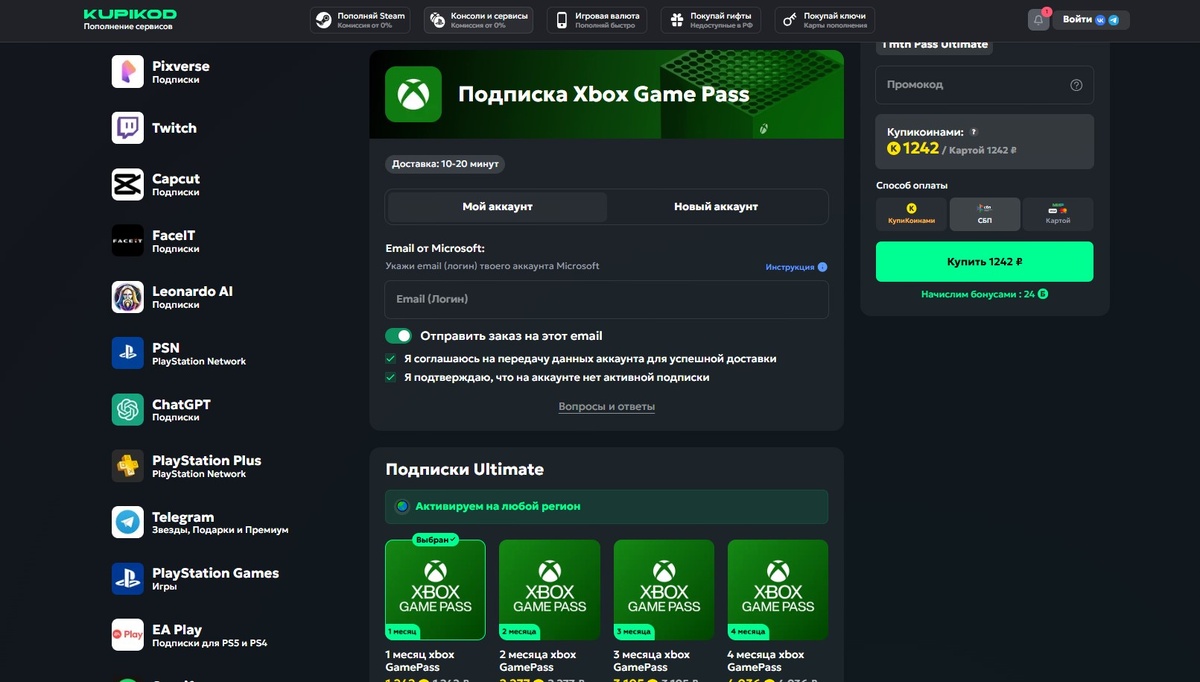
Task: Click the Pixverse service in the sidebar
Action: [127, 72]
